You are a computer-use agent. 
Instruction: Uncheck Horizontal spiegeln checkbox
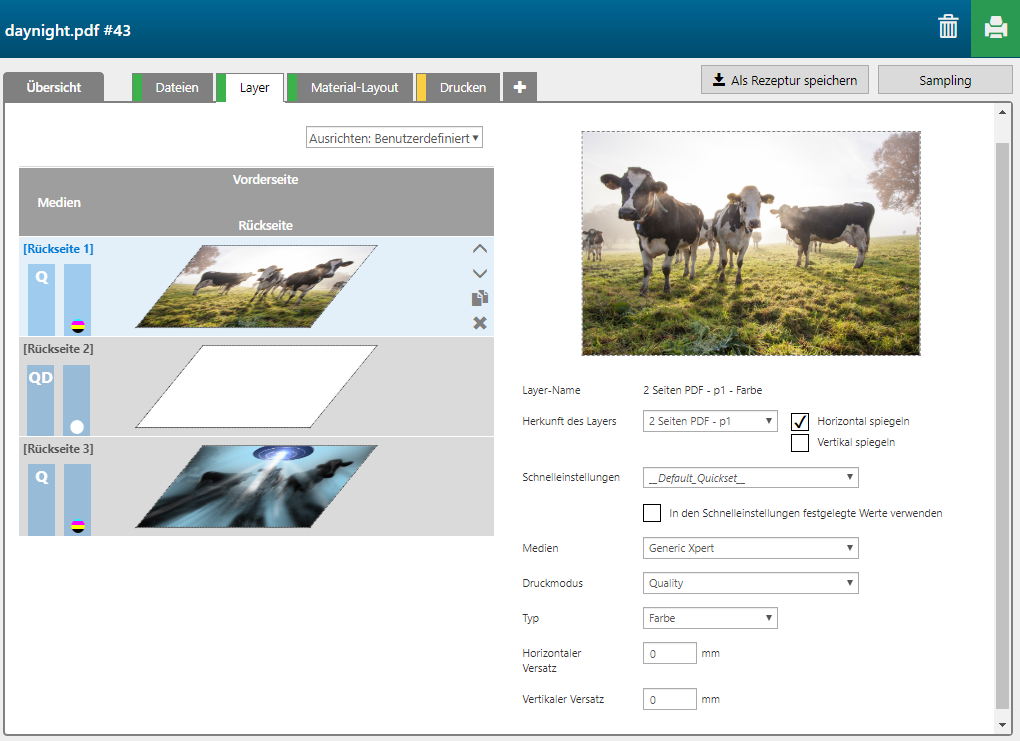pyautogui.click(x=800, y=421)
